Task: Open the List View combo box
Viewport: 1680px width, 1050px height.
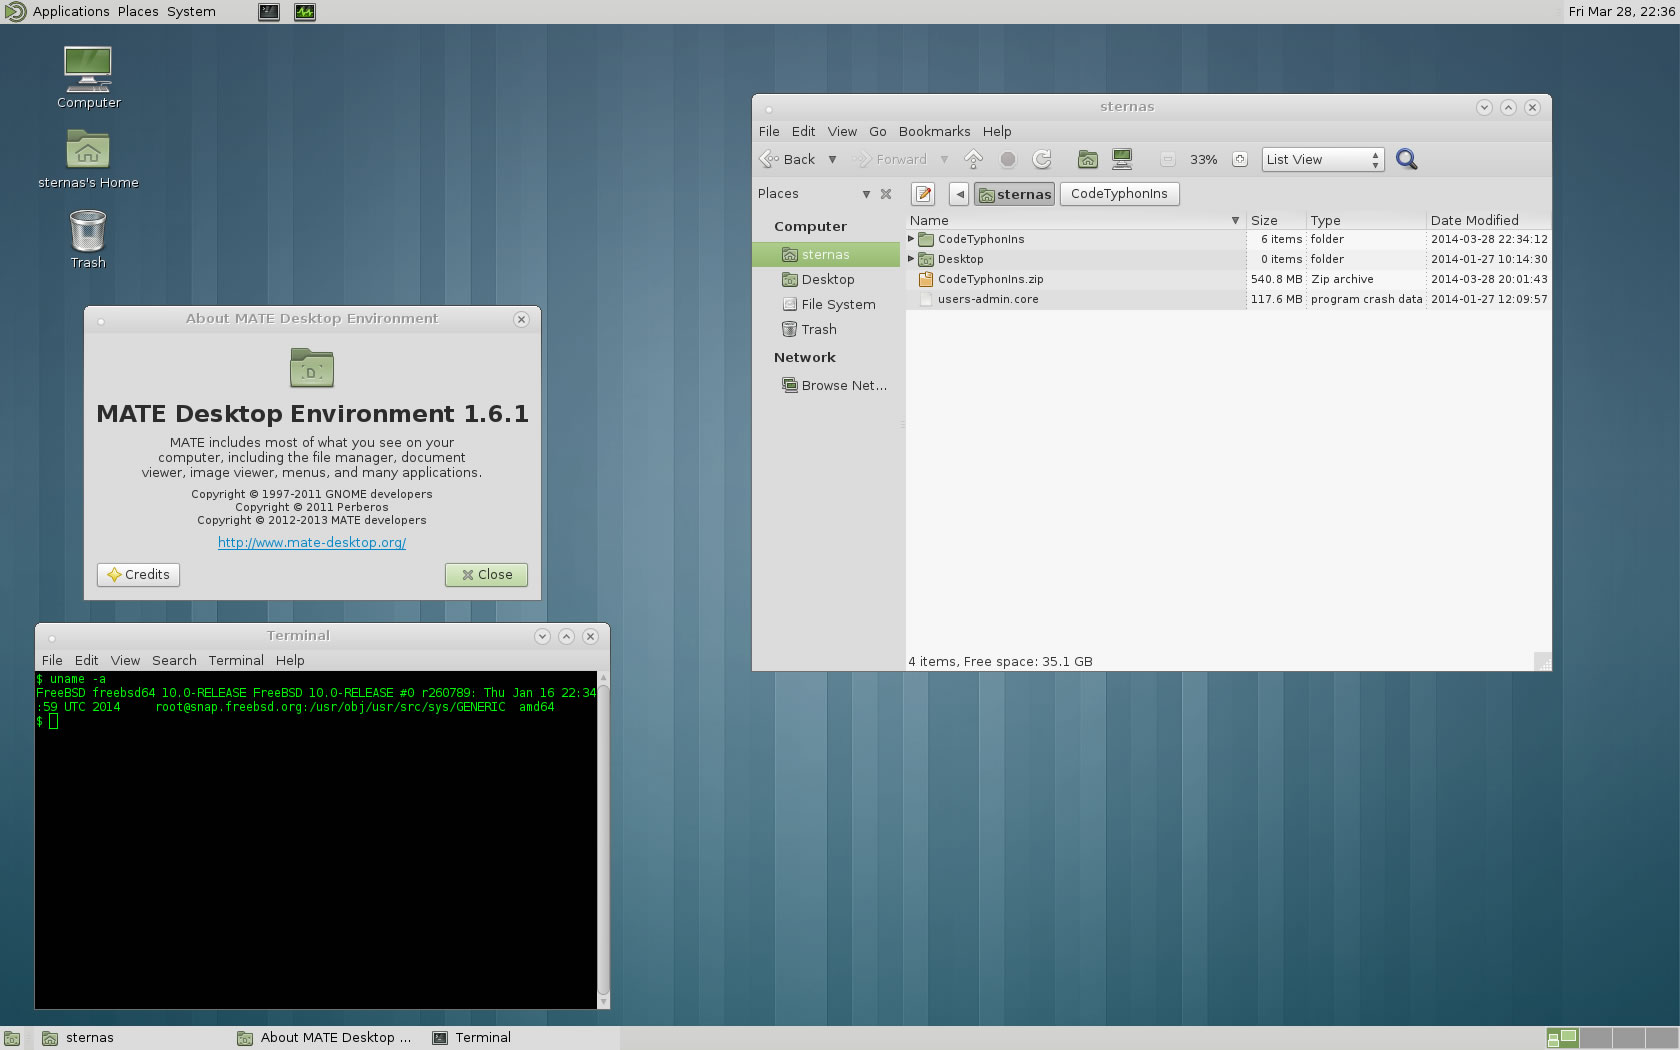Action: point(1323,159)
